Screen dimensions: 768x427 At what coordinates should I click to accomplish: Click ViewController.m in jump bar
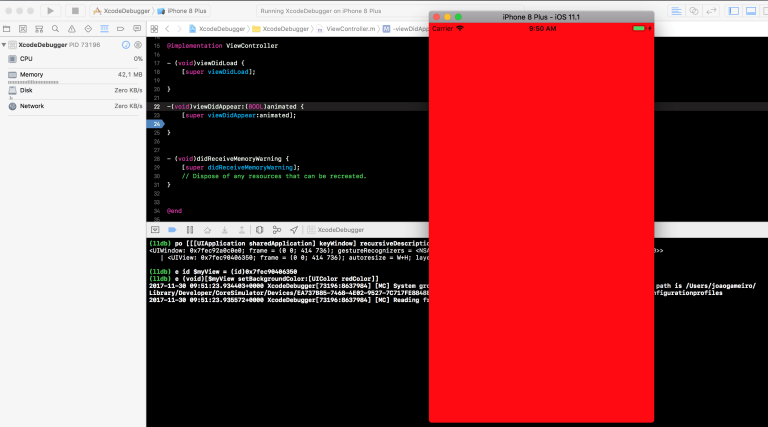click(x=346, y=29)
